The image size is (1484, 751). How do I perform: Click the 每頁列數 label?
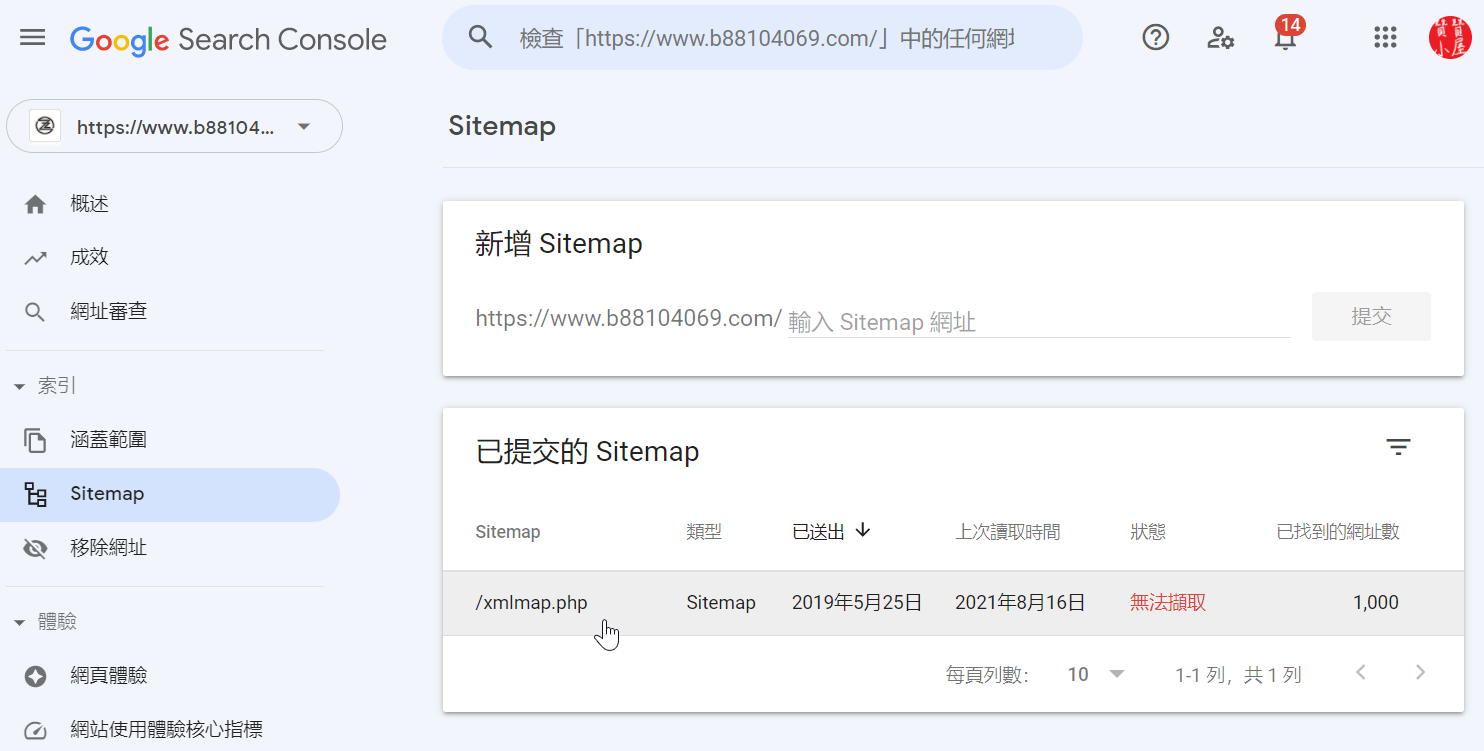(987, 675)
